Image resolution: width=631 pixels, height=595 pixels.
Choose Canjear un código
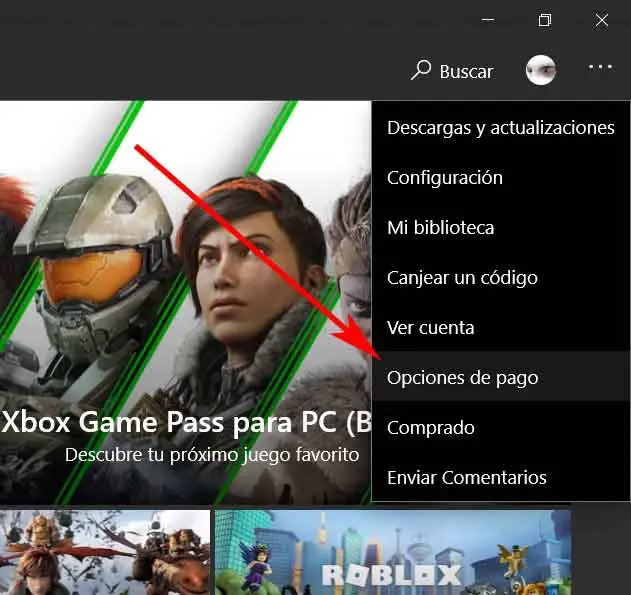click(x=501, y=278)
